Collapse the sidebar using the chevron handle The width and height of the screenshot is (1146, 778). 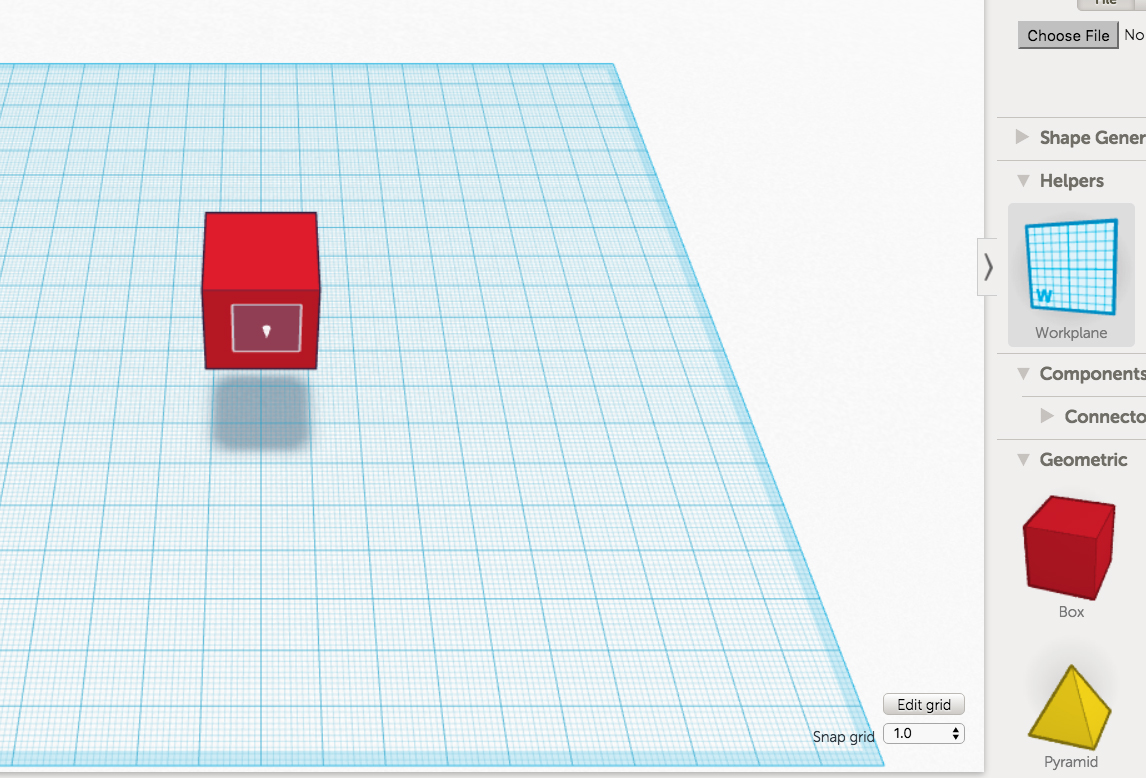click(x=988, y=267)
